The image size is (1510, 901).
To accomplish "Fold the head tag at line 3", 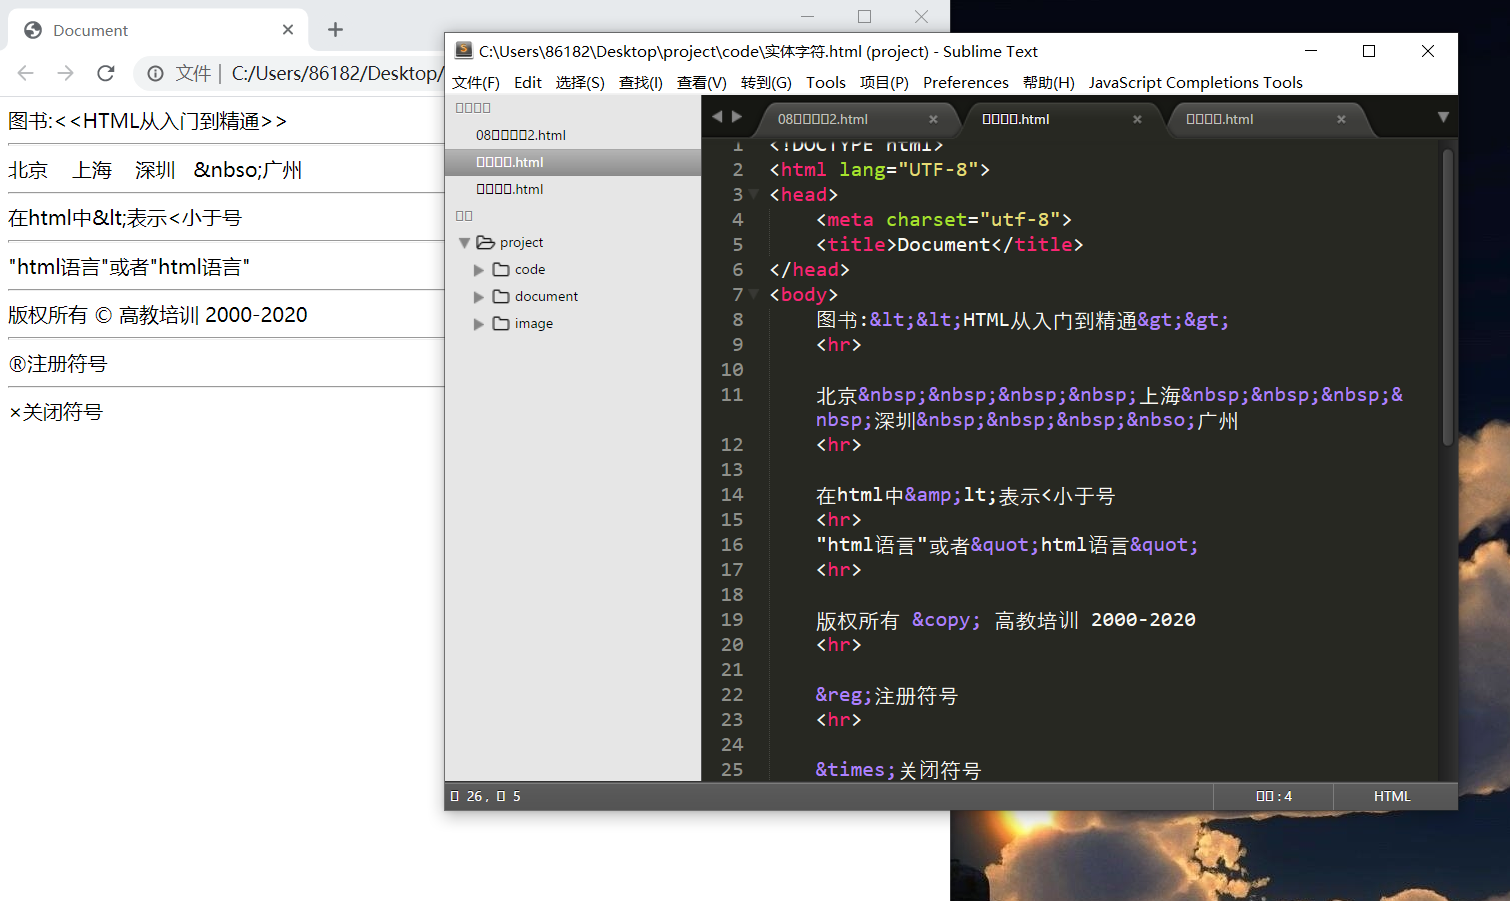I will tap(753, 195).
